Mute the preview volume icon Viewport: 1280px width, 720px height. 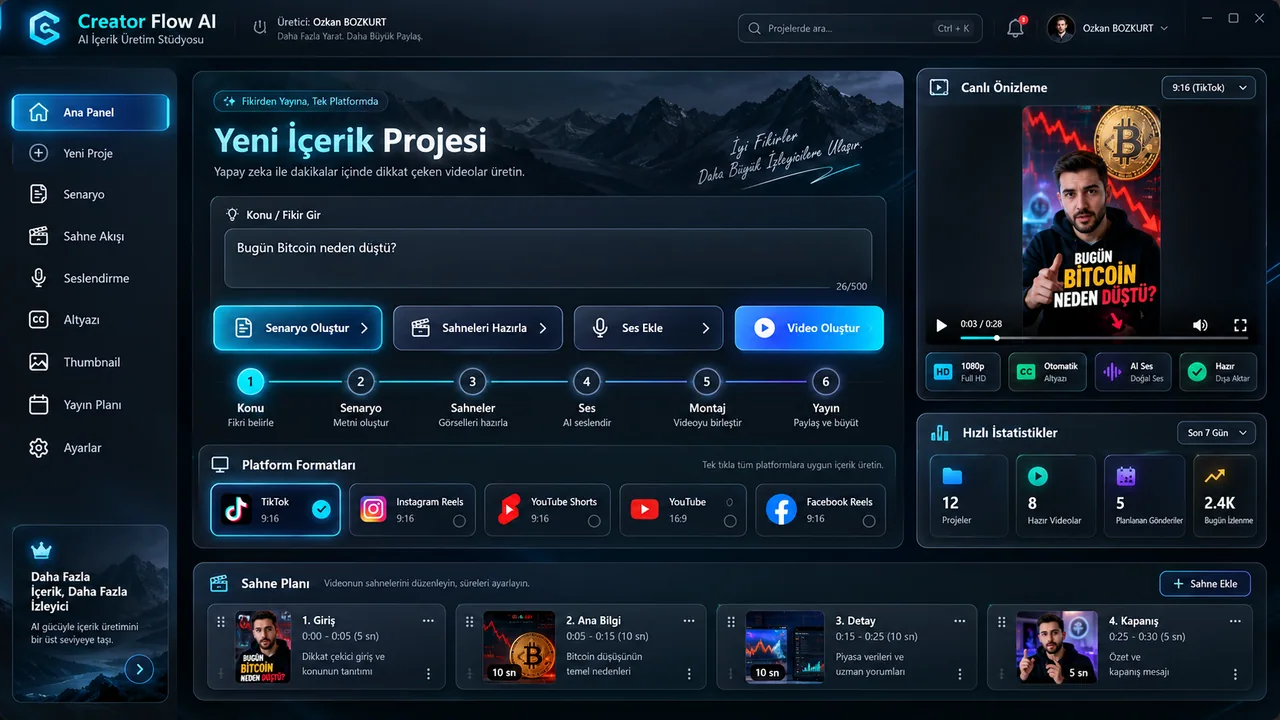pos(1200,325)
